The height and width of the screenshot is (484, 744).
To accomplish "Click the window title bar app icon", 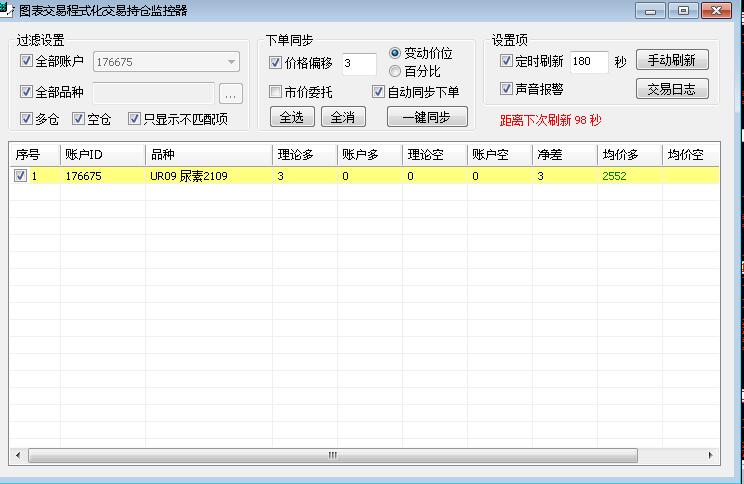I will click(7, 9).
